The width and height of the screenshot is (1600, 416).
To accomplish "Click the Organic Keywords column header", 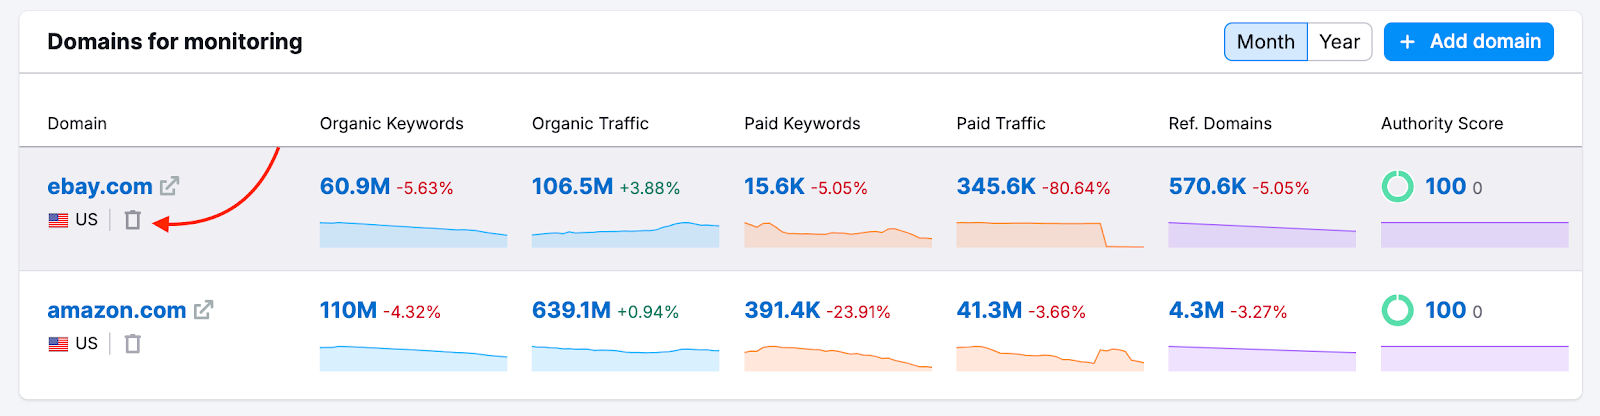I will coord(391,124).
